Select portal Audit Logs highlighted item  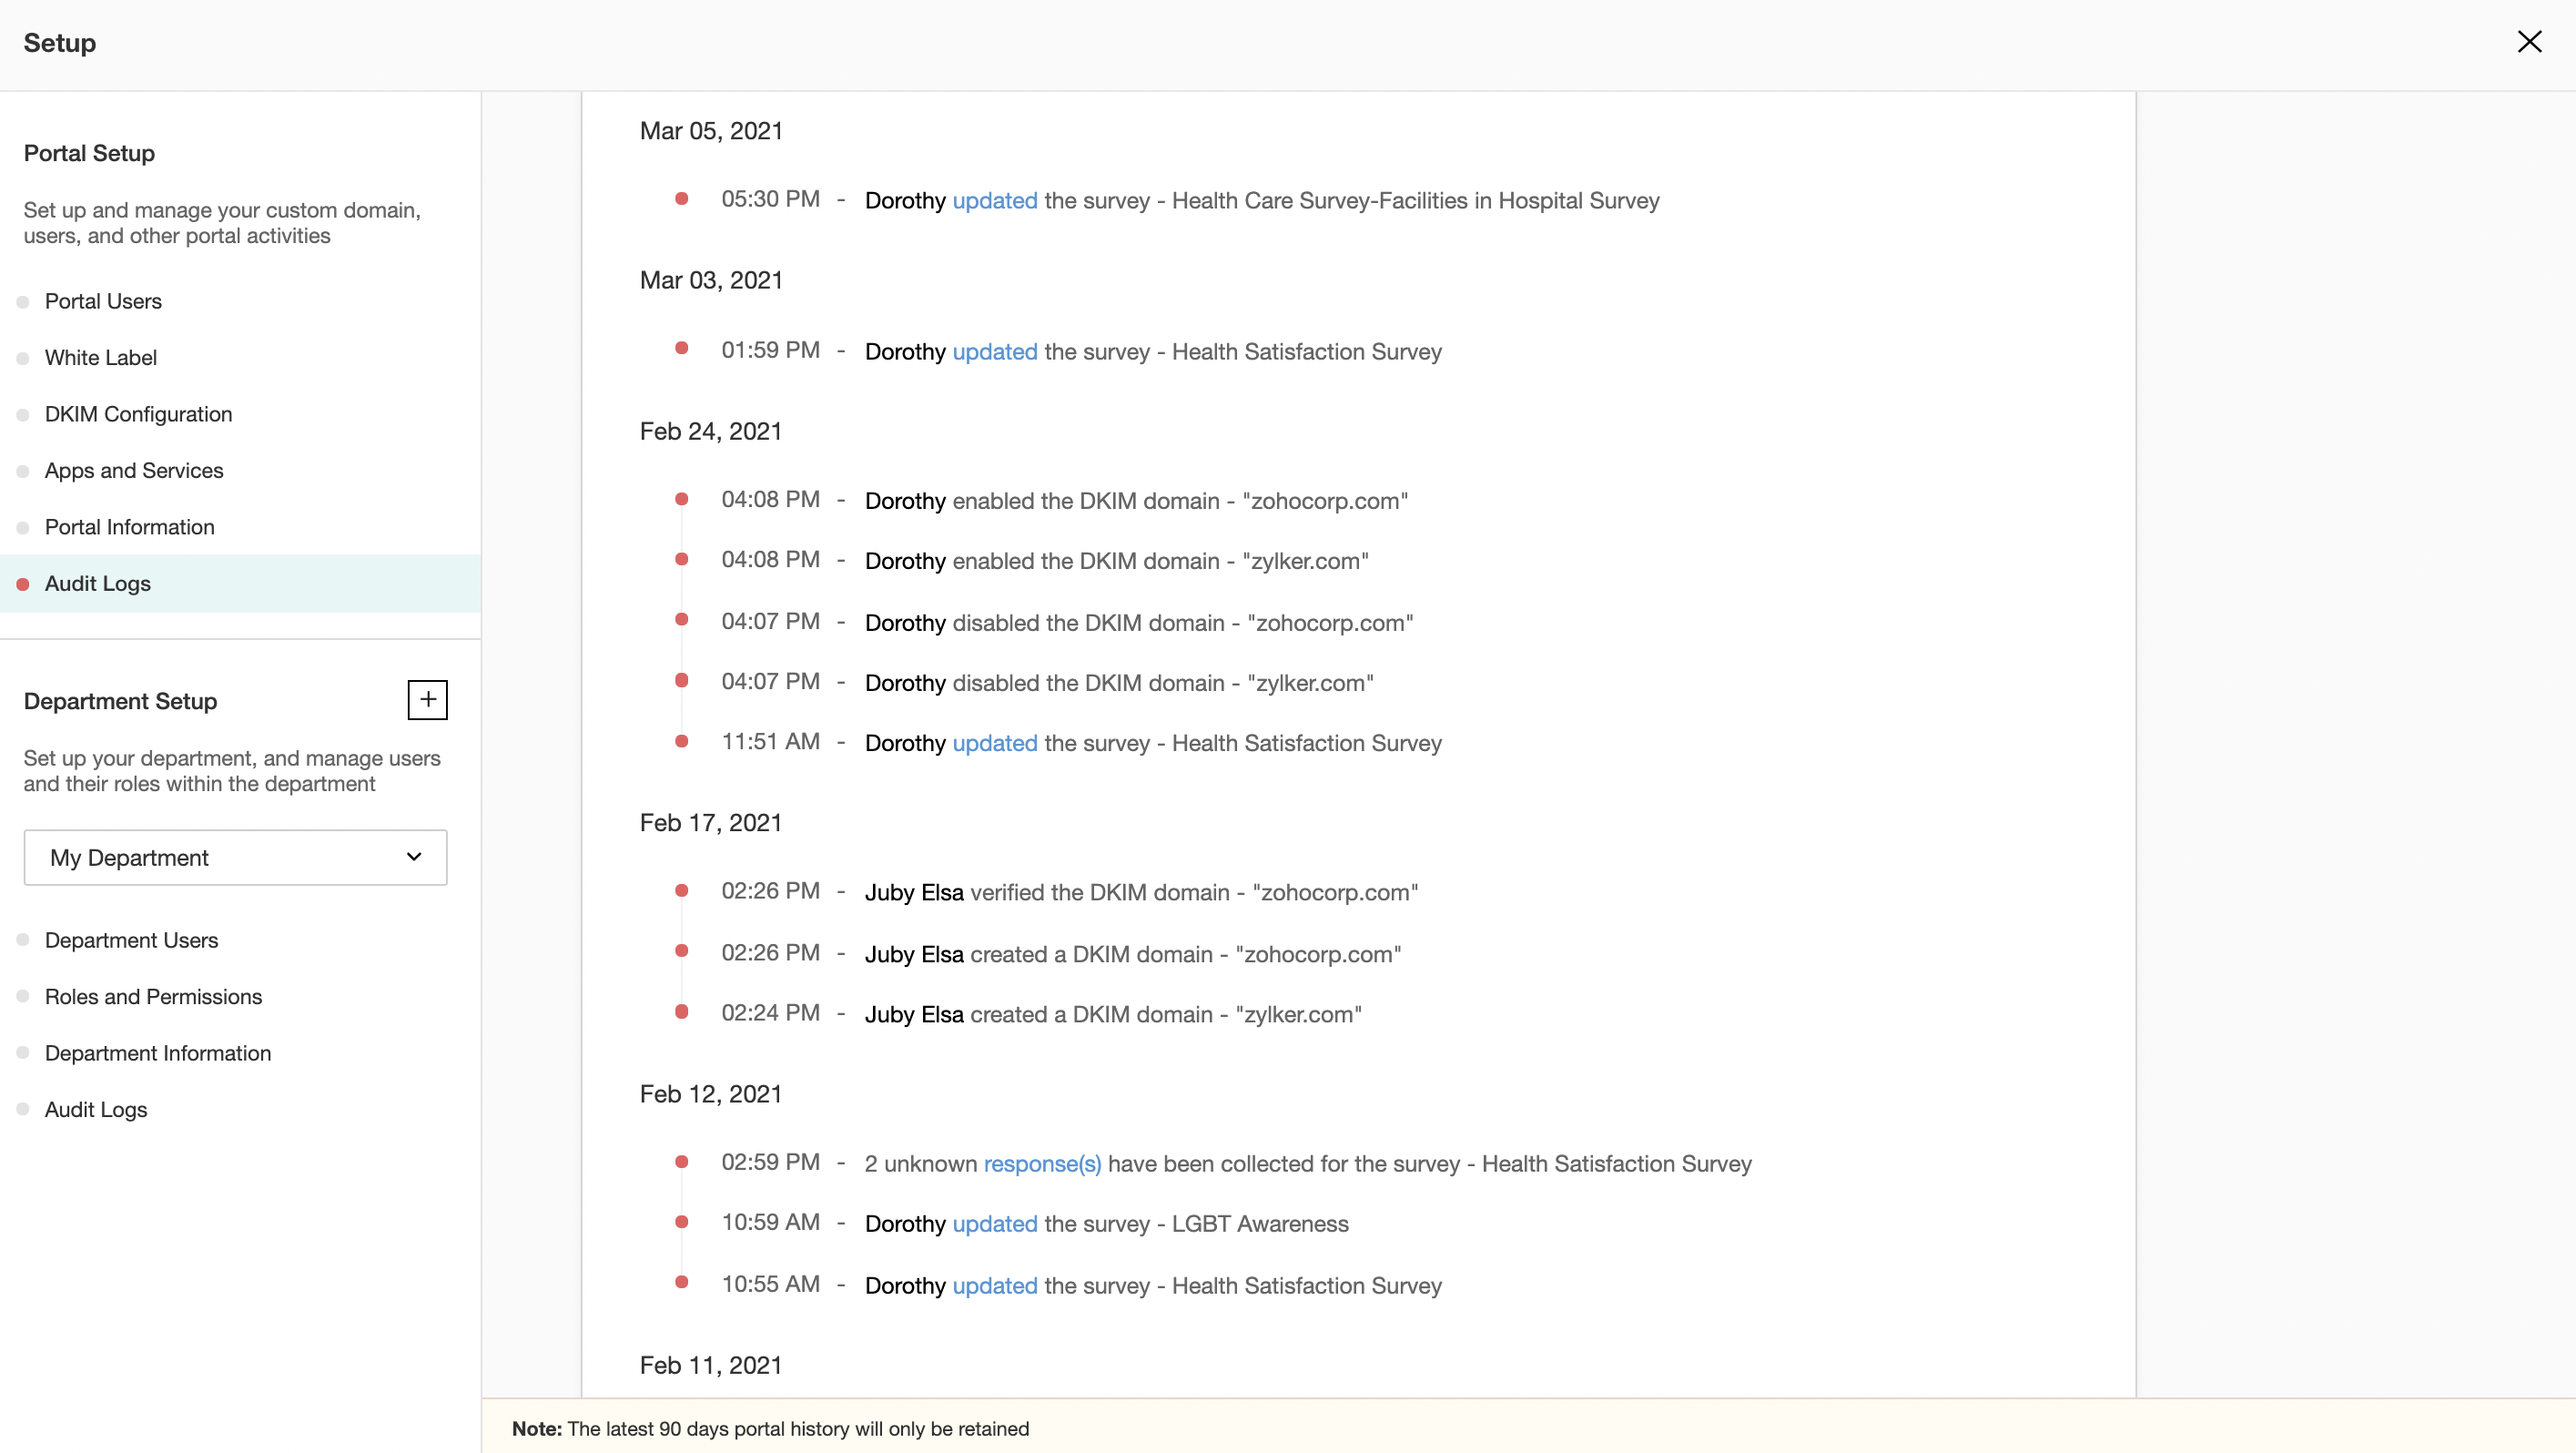(x=97, y=584)
